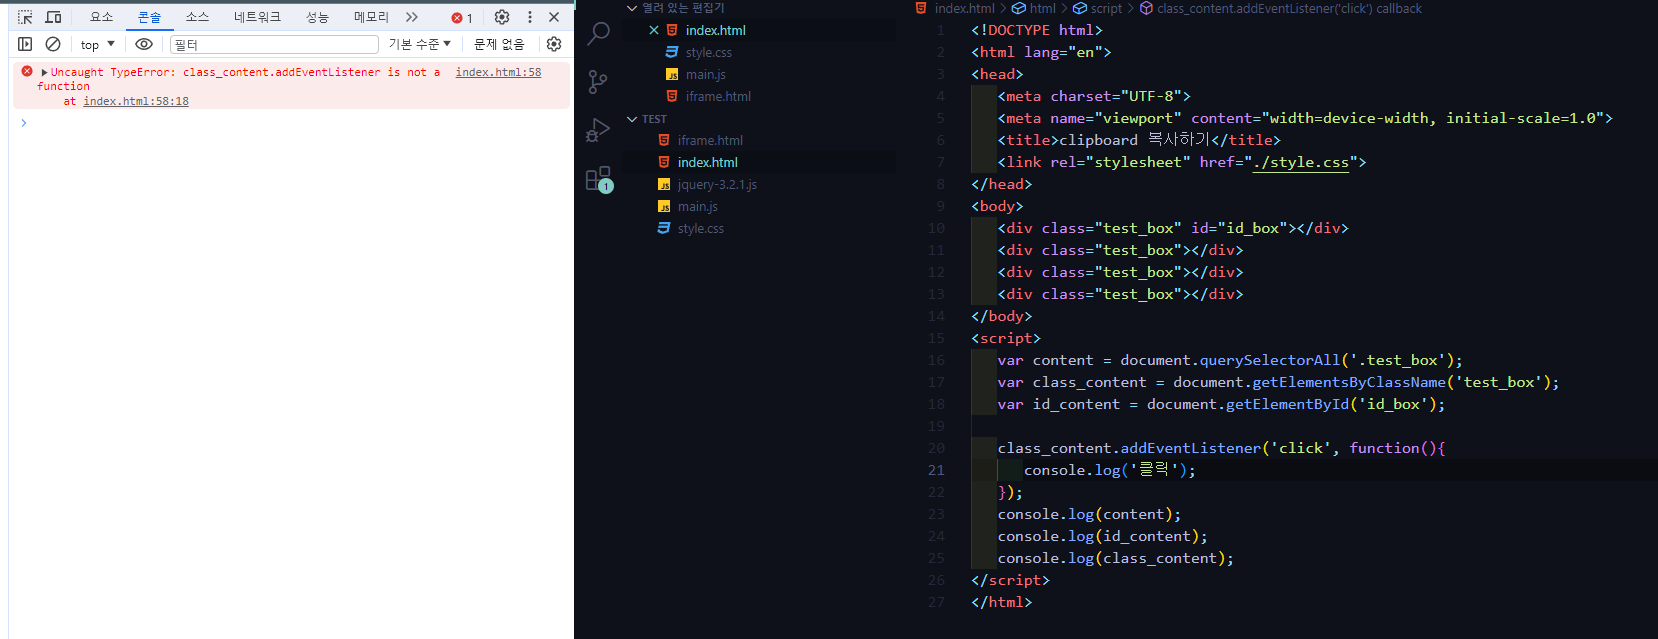
Task: Focus the 필터 input field
Action: click(x=274, y=44)
